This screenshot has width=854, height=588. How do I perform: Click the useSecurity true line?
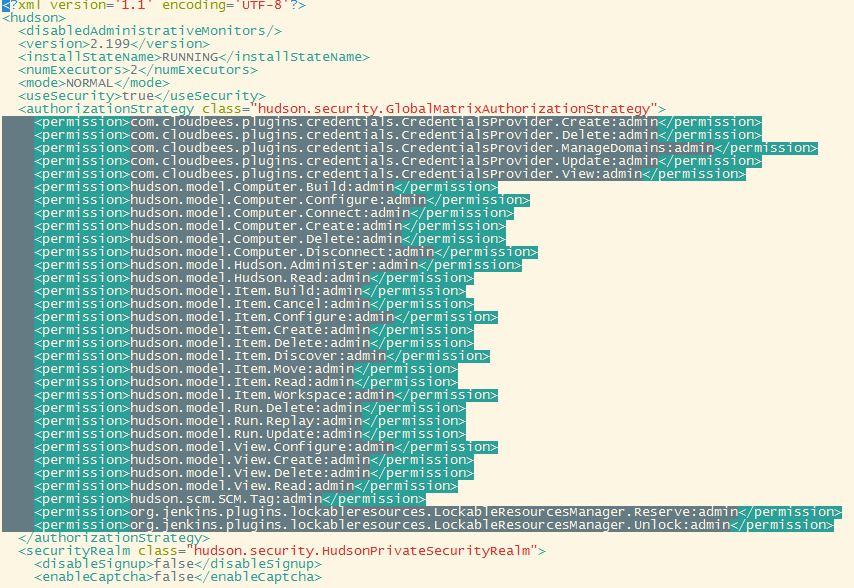[142, 96]
